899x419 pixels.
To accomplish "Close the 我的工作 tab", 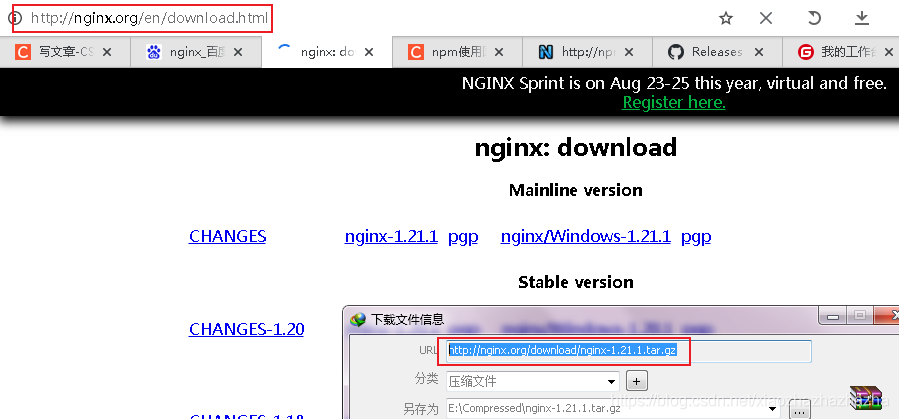I will tap(889, 52).
